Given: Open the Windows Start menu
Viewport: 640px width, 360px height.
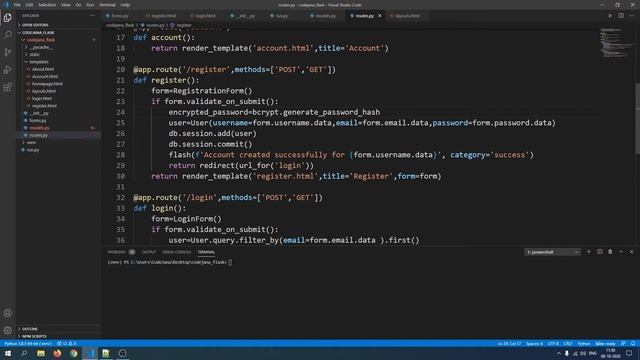Looking at the screenshot, I should coord(8,353).
